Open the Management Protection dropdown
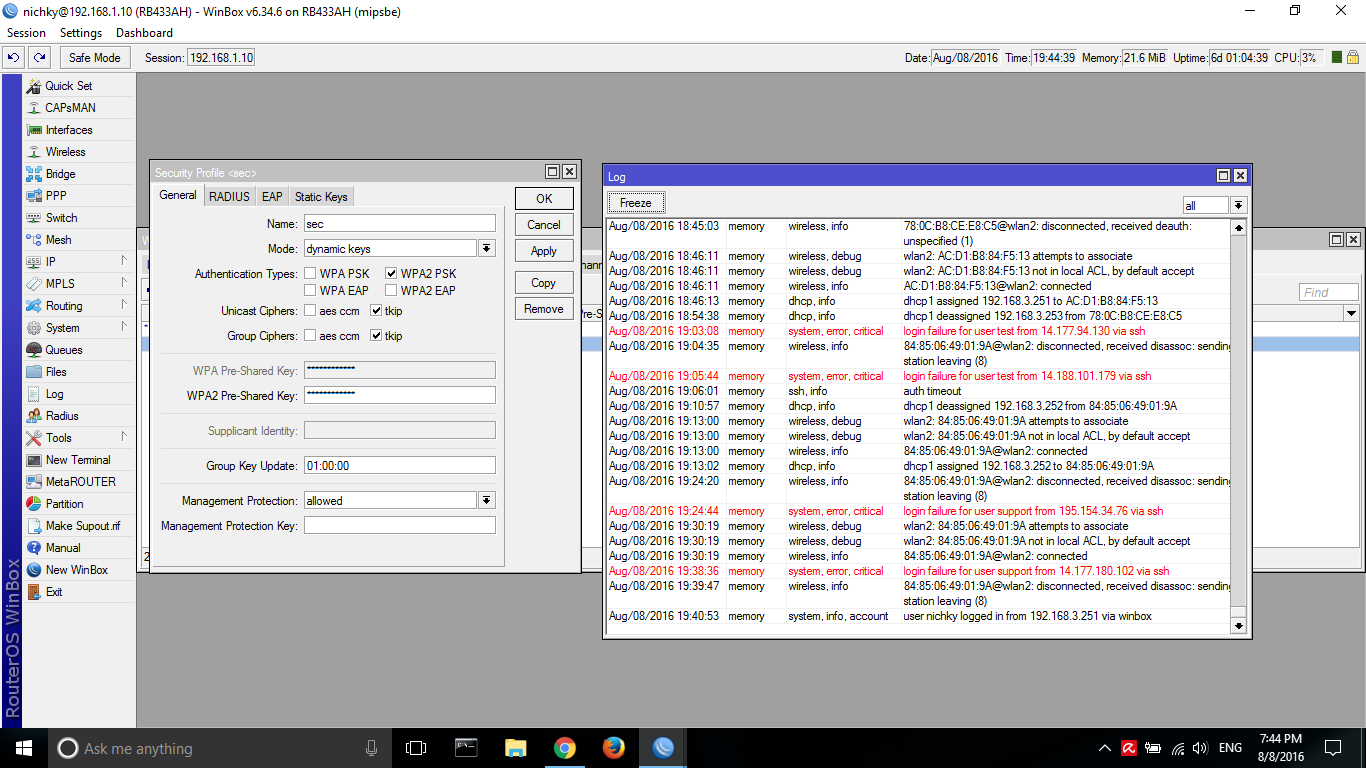Viewport: 1366px width, 768px height. (x=487, y=501)
